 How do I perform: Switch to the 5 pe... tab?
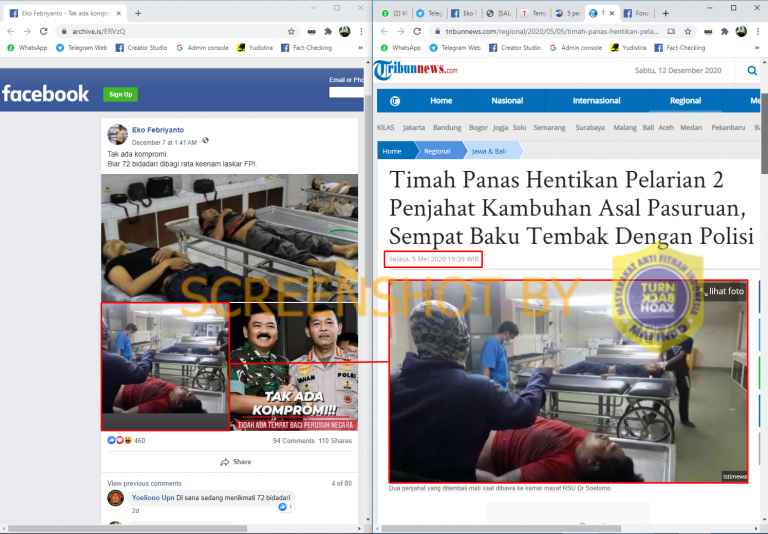coord(567,13)
